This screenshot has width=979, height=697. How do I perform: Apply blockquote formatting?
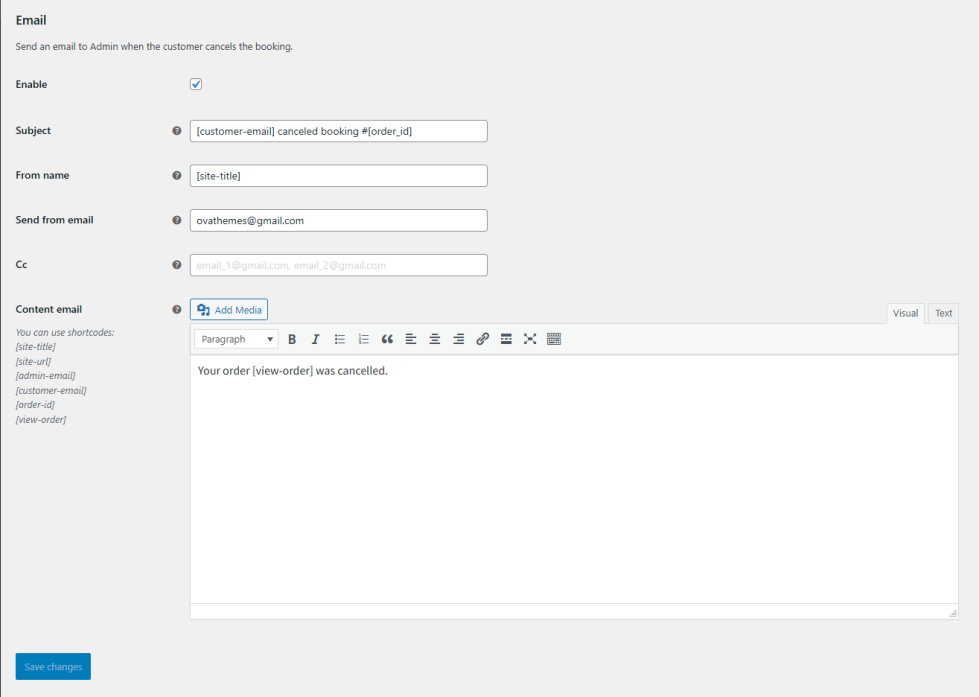pyautogui.click(x=387, y=339)
